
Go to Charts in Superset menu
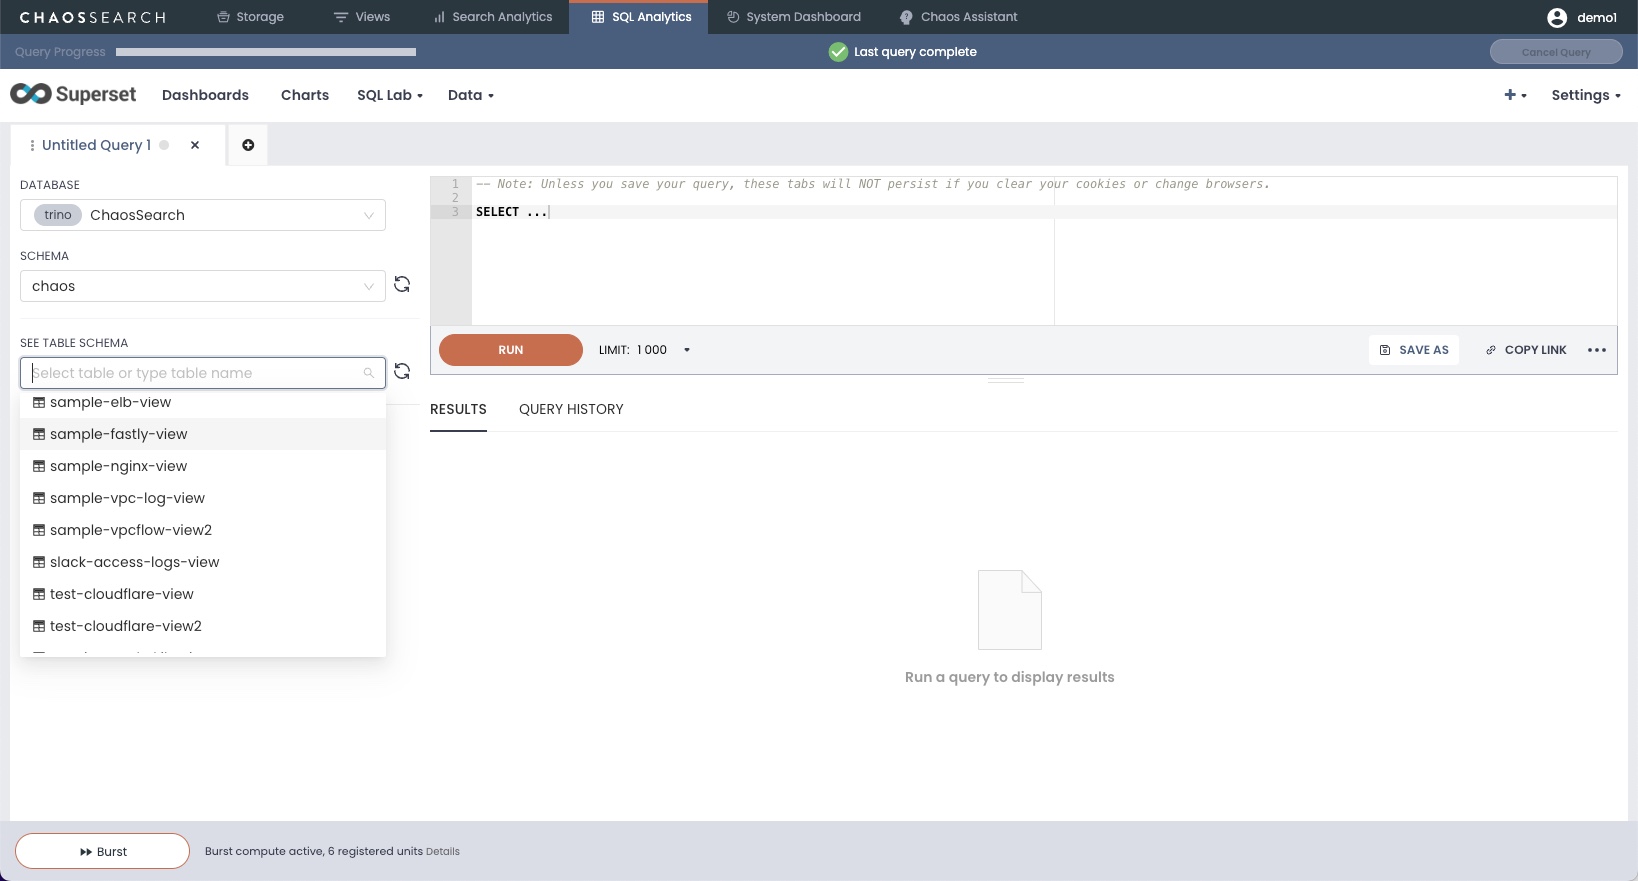coord(305,95)
